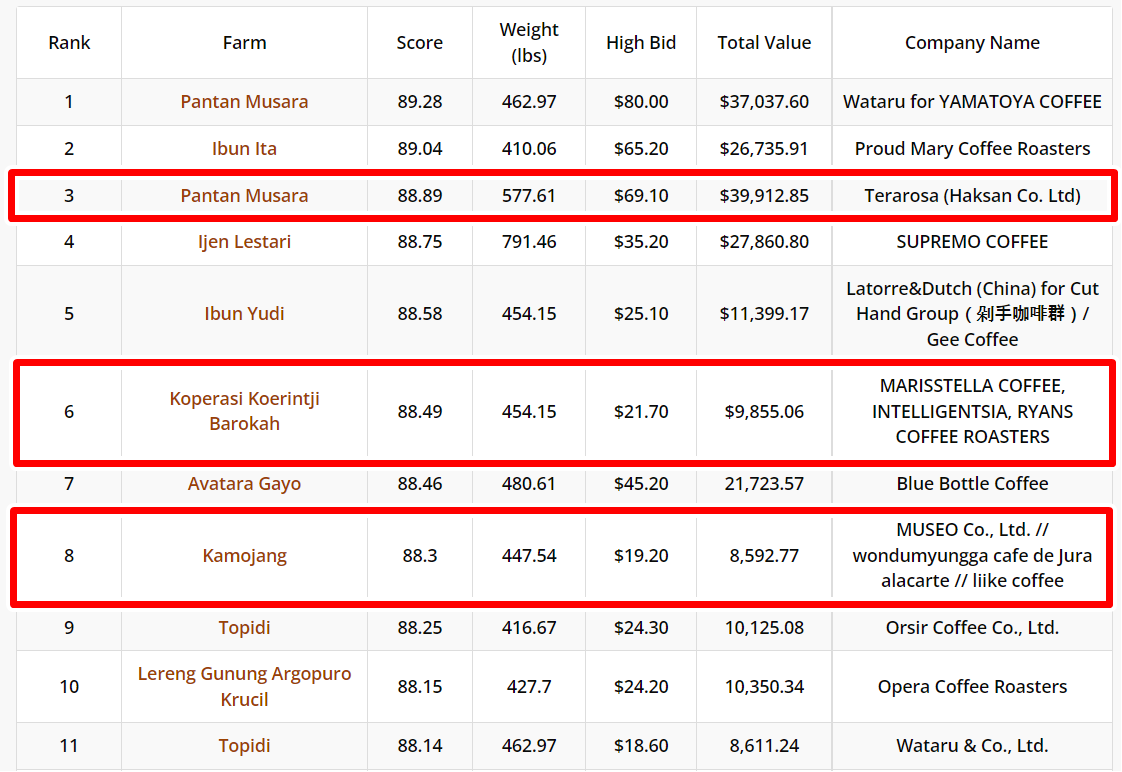Select company Terarosa (Haksan Co. Ltd)
The height and width of the screenshot is (772, 1122).
972,196
